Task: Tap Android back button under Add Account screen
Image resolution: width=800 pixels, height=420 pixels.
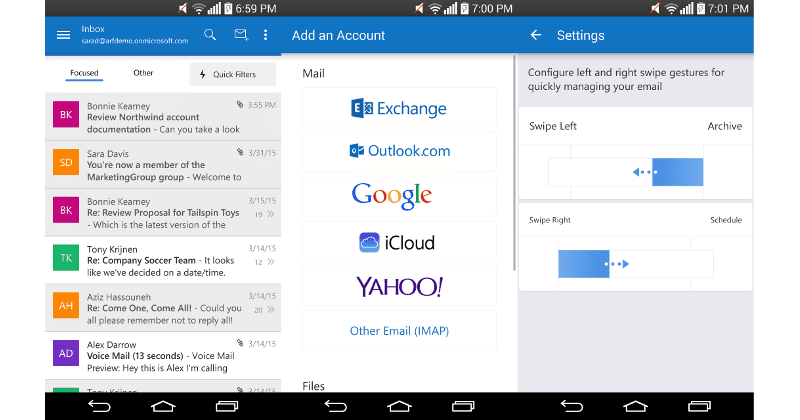Action: point(336,406)
